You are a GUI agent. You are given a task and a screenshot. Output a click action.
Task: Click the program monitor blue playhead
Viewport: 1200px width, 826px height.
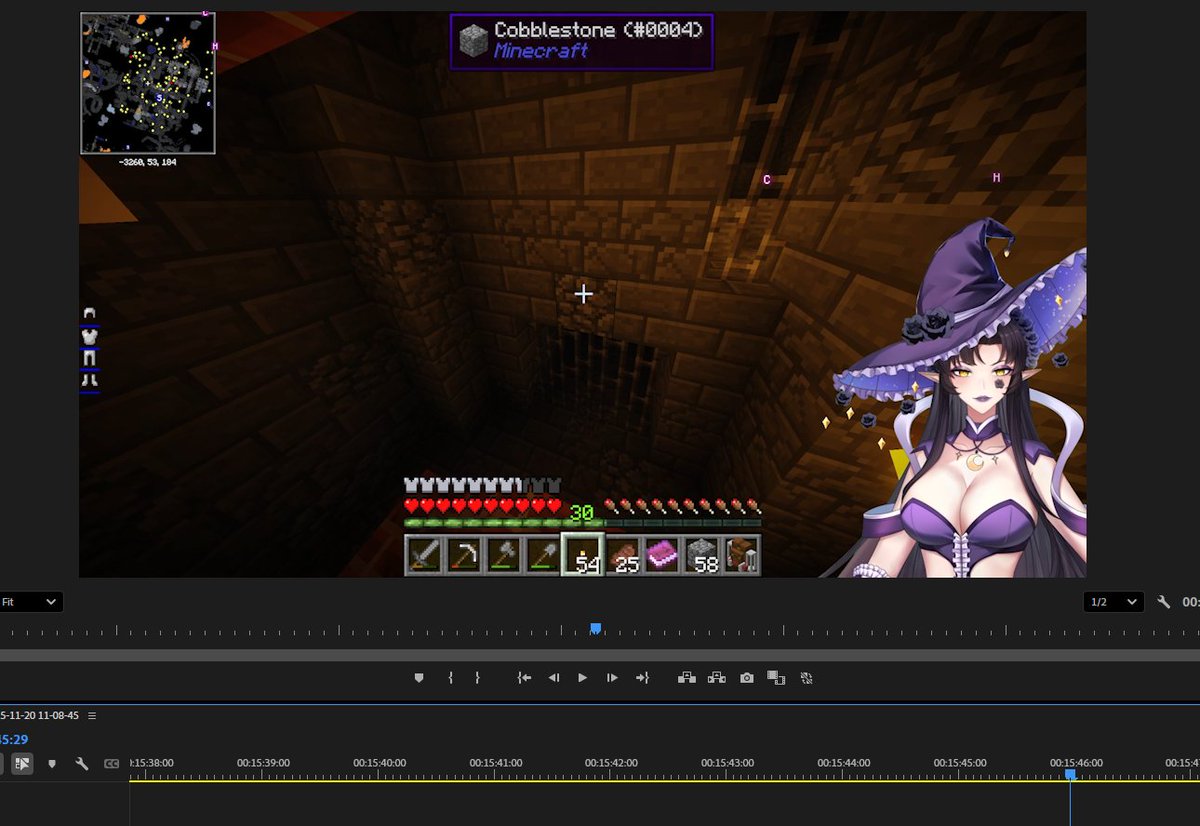coord(595,629)
